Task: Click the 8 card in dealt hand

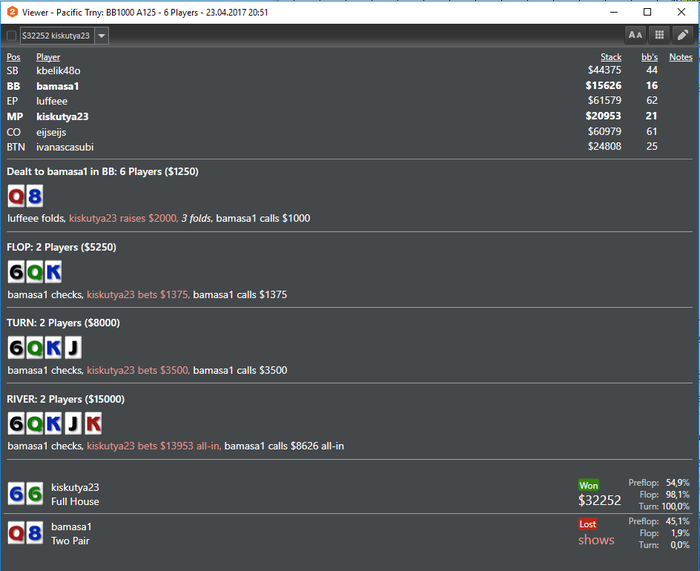Action: coord(35,196)
